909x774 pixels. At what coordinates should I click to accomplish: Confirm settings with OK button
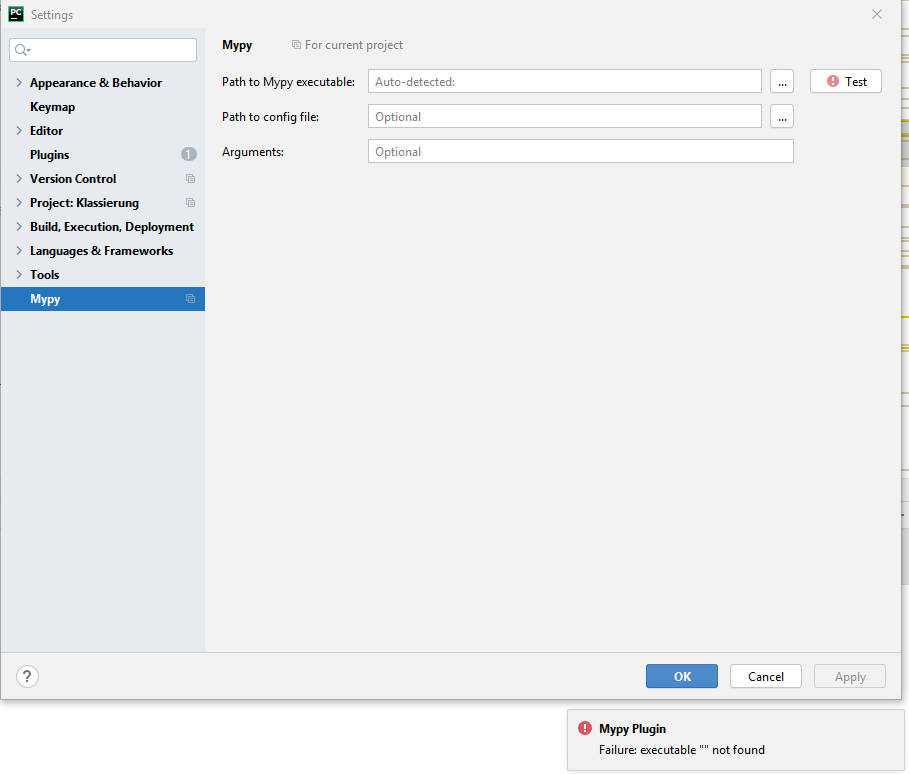[682, 676]
